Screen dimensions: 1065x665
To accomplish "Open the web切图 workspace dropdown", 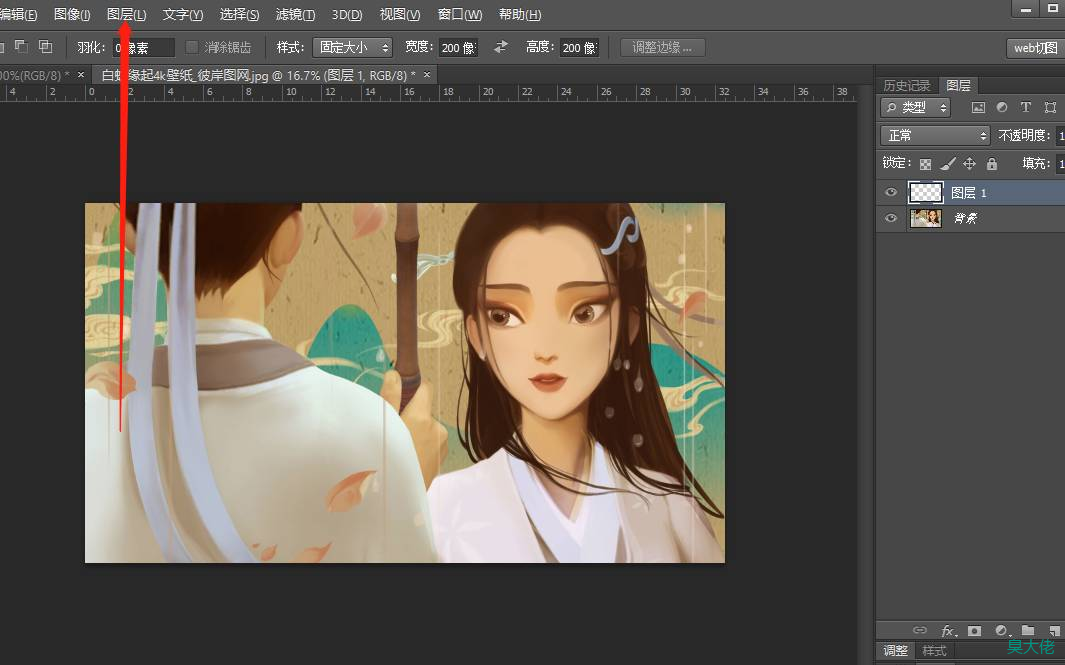I will tap(1035, 48).
